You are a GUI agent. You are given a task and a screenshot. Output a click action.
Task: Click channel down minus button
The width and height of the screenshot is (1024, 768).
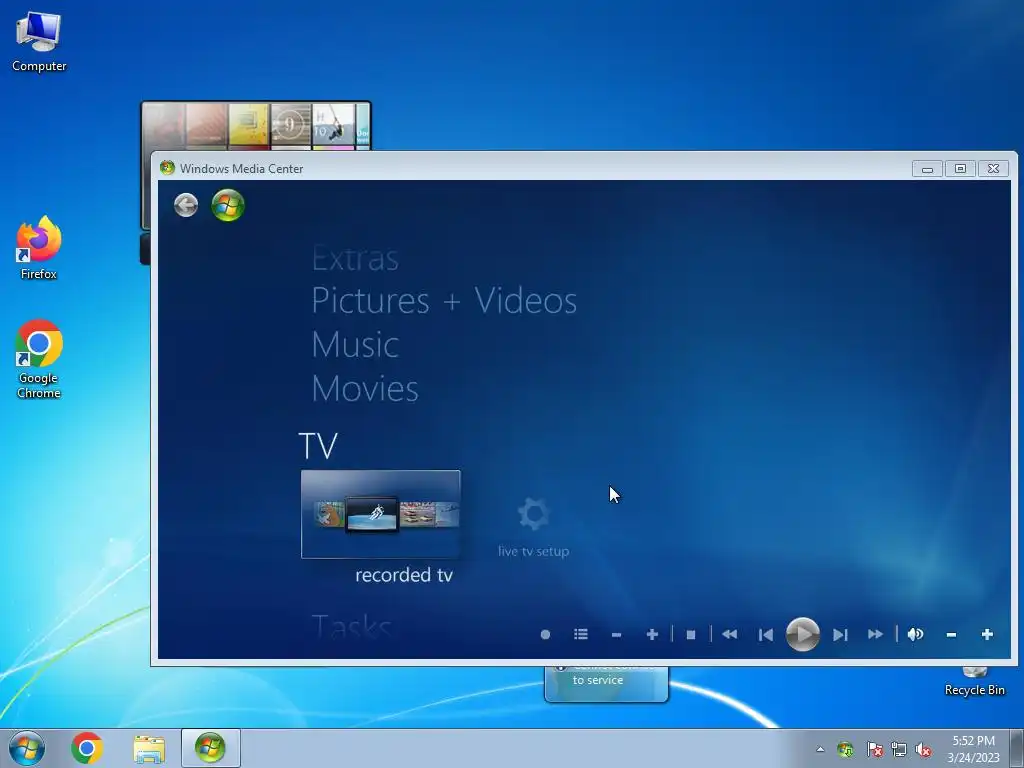[616, 634]
